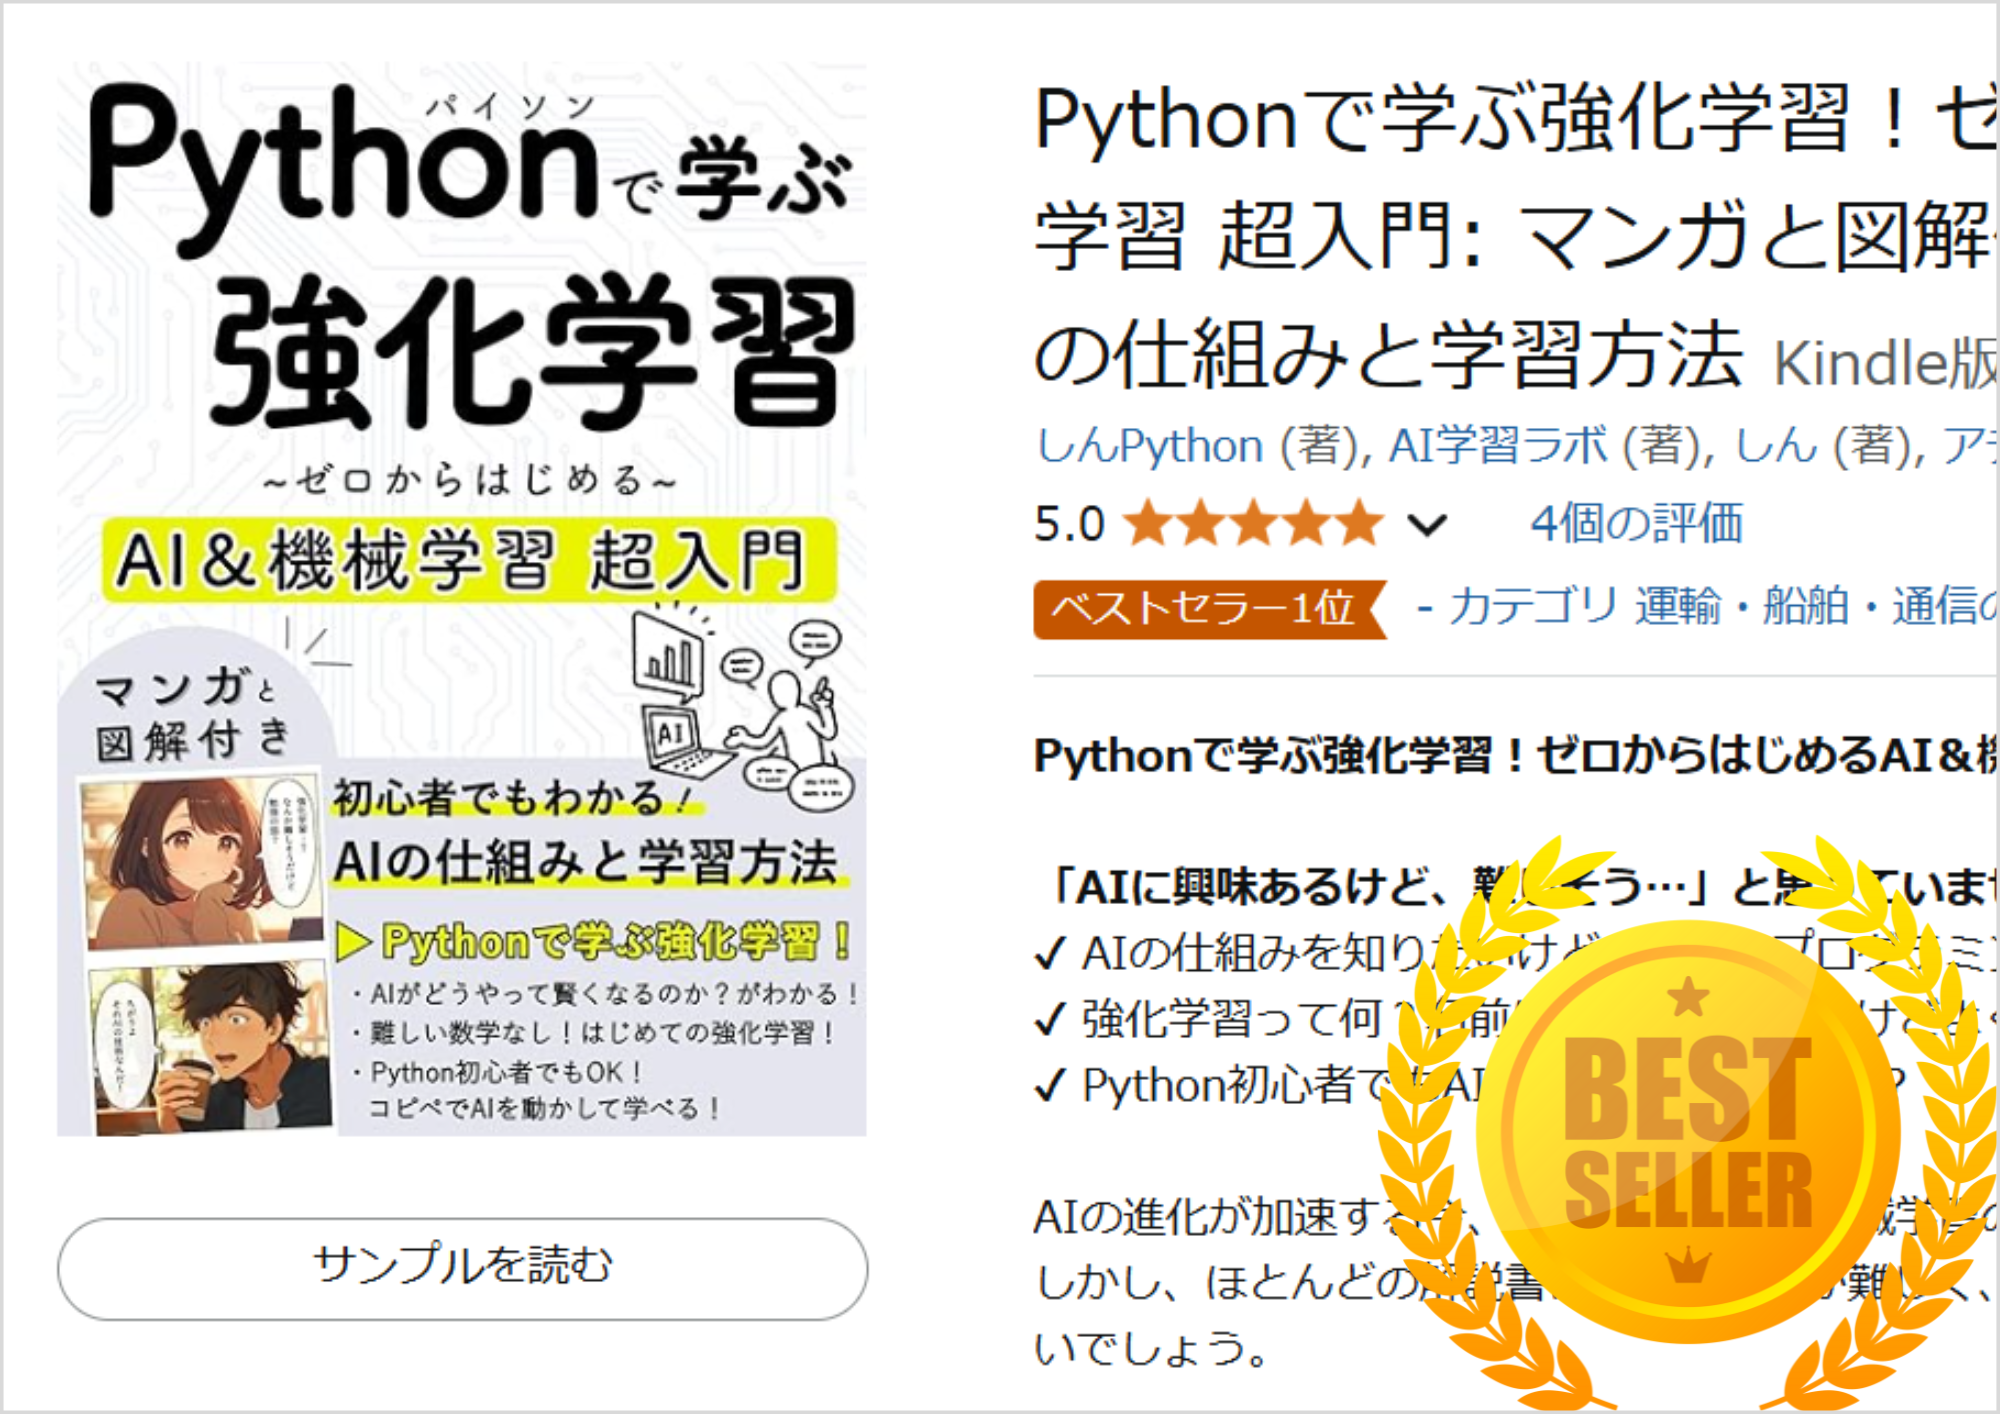This screenshot has height=1414, width=2000.
Task: Click the book title heading text
Action: [x=1516, y=236]
